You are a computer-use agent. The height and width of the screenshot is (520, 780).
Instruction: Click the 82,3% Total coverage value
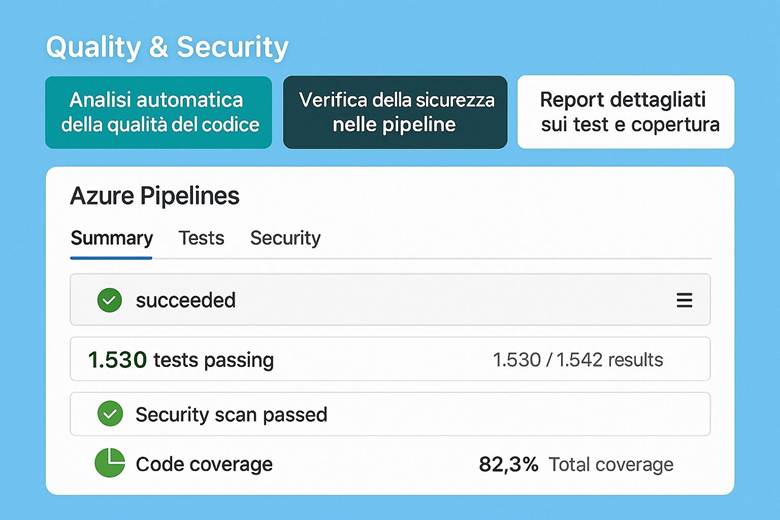coord(576,464)
